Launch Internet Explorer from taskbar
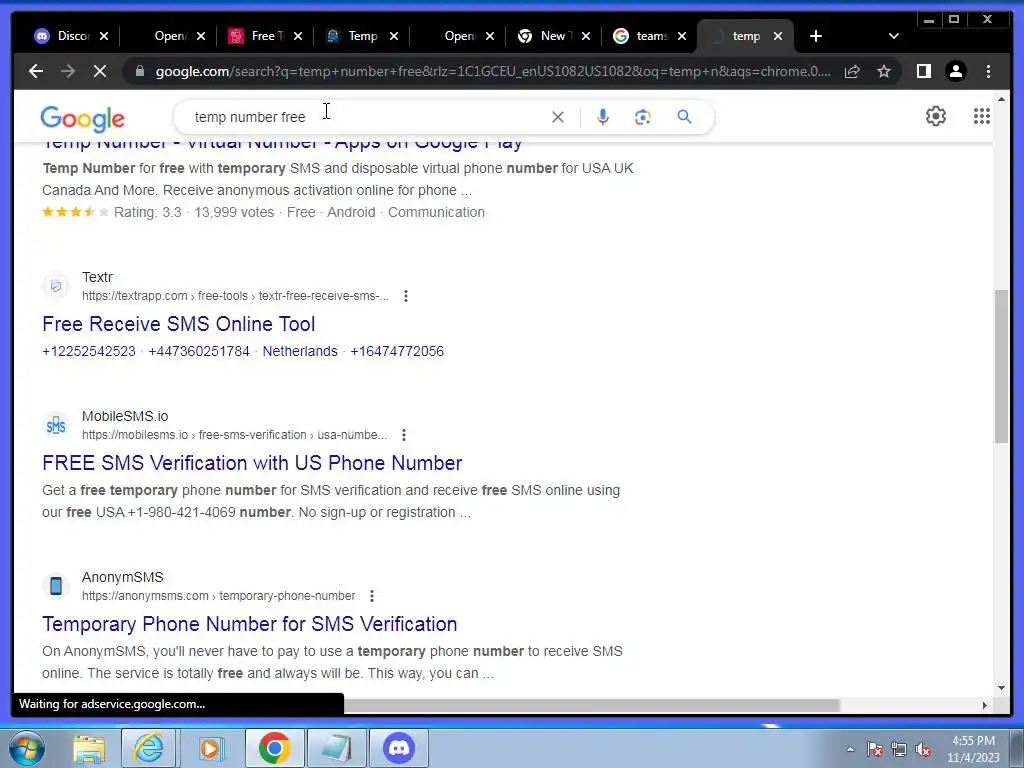The image size is (1024, 768). click(148, 748)
